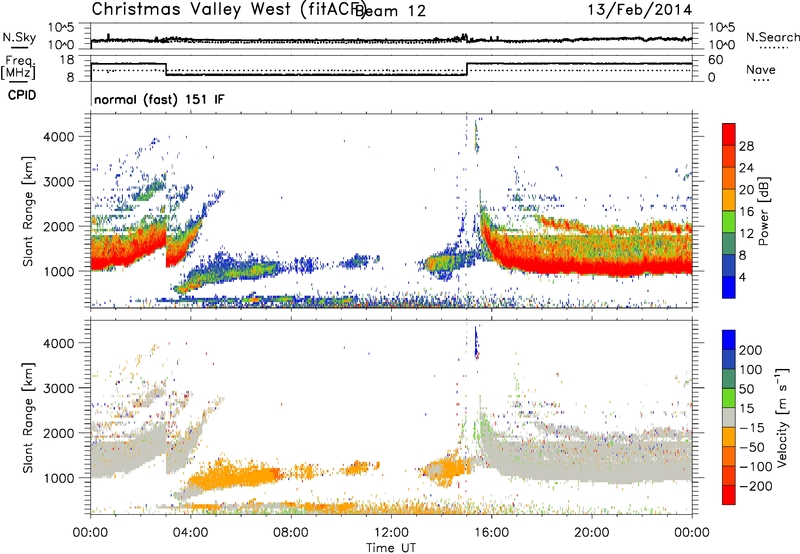Screen dimensions: 800x554
Task: Click the blue velocity spike near 4000 km
Action: (476, 342)
